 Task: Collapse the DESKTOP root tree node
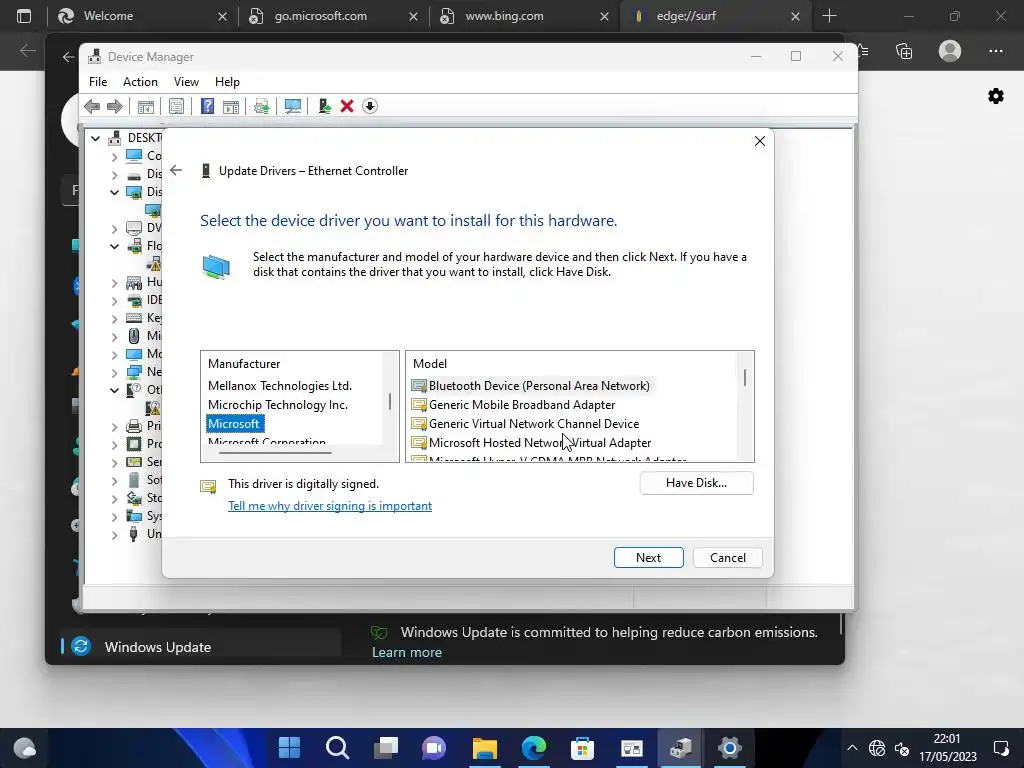click(95, 138)
